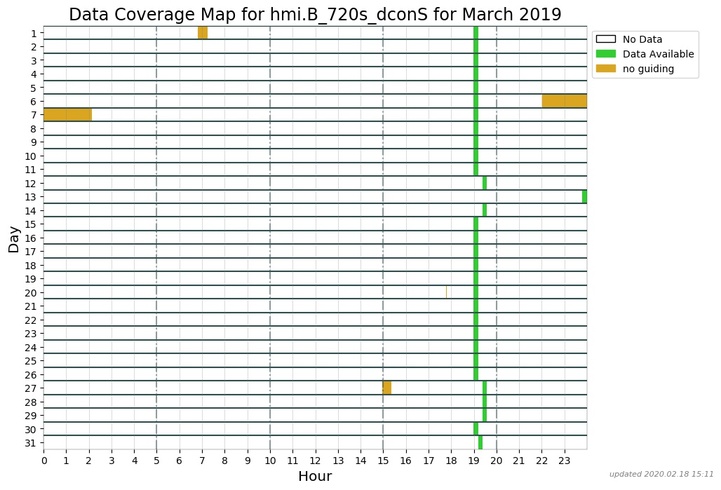
Task: Click the 'Hour' x-axis label
Action: [315, 477]
